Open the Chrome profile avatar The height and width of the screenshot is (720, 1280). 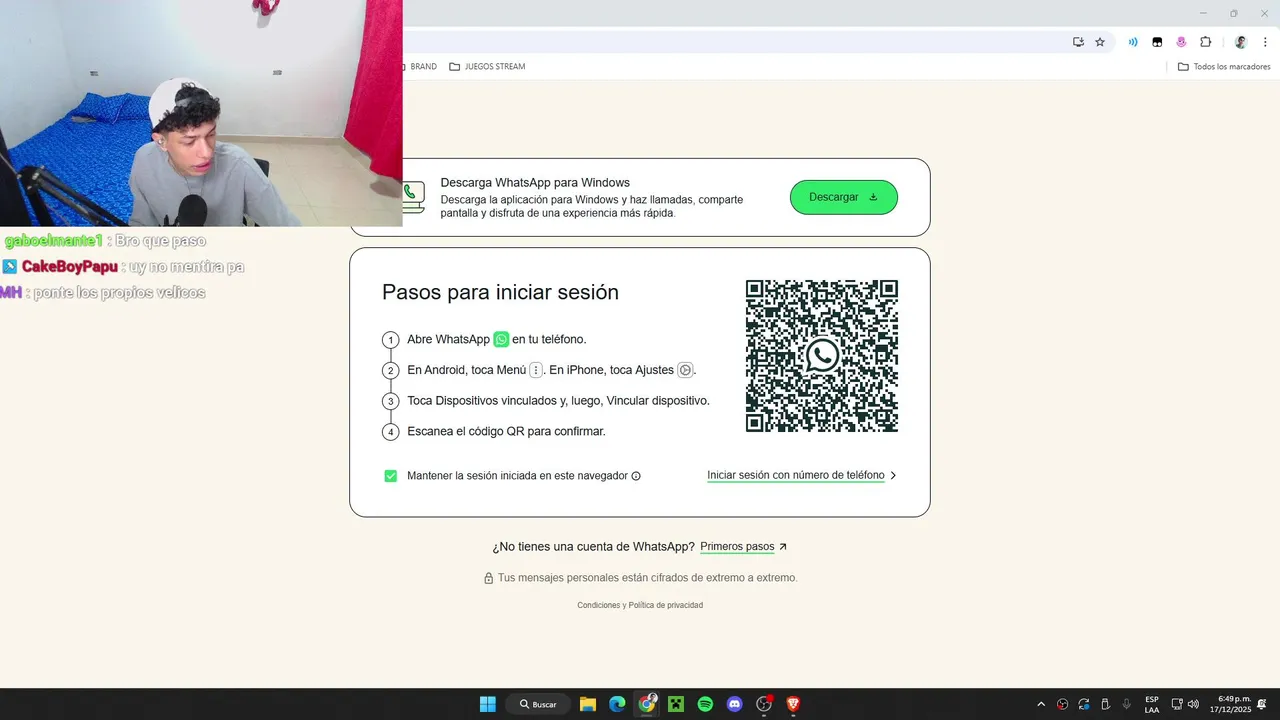click(x=1241, y=42)
